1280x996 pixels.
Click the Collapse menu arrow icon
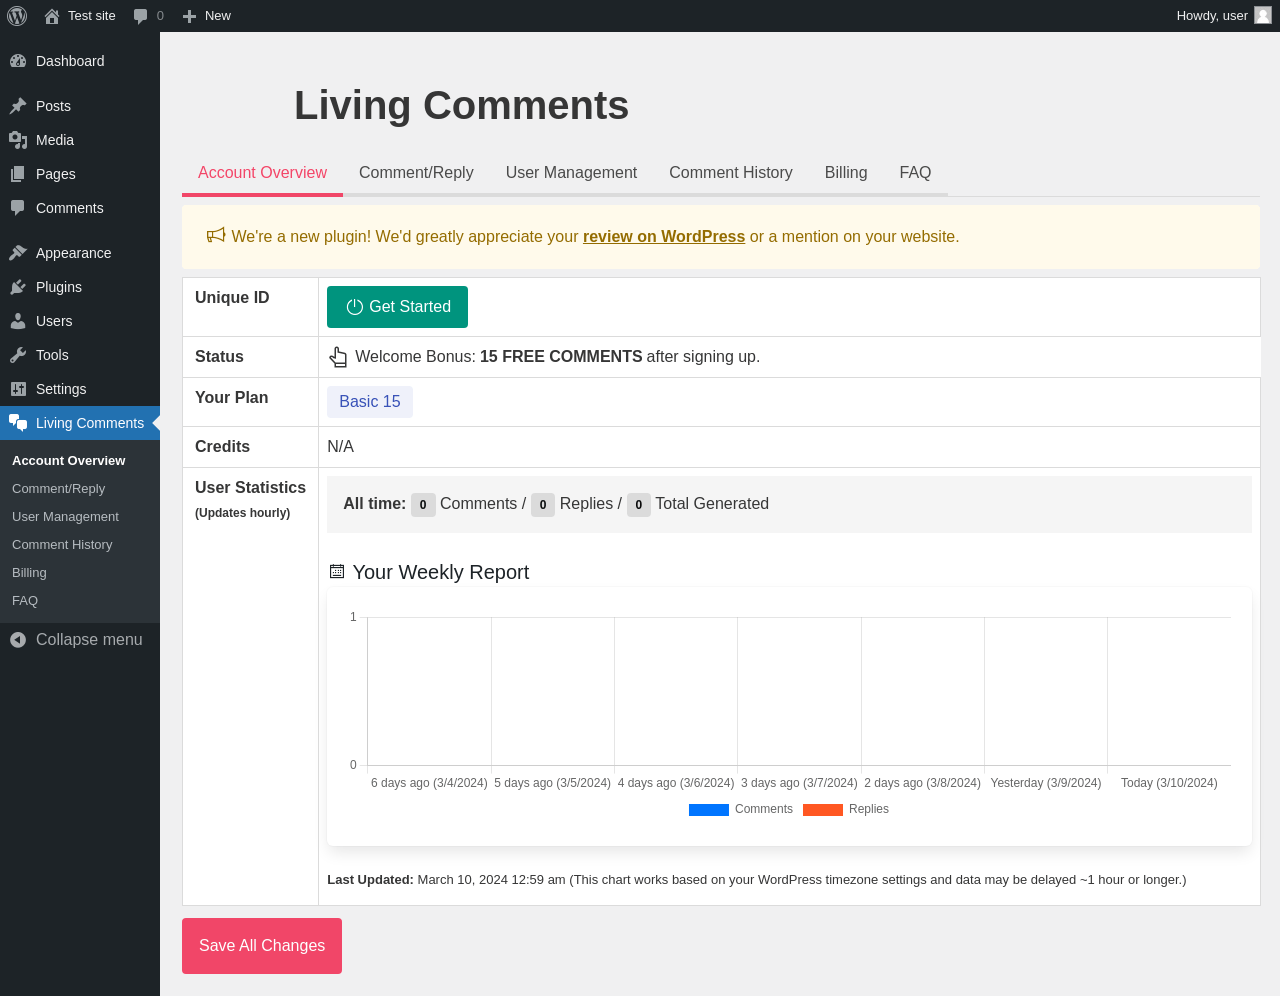coord(18,640)
